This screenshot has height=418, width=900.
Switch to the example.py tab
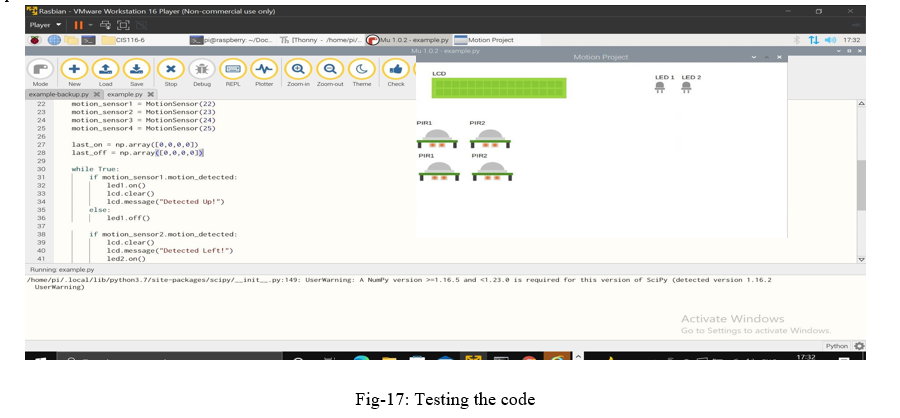pos(124,94)
